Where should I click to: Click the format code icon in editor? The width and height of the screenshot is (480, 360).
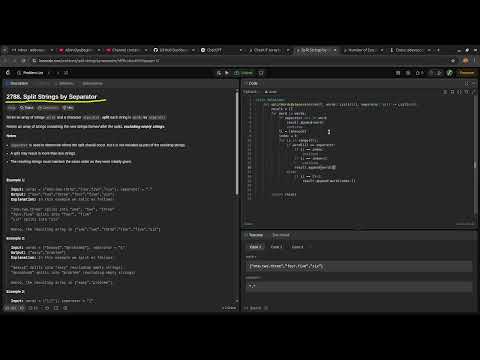(x=445, y=92)
